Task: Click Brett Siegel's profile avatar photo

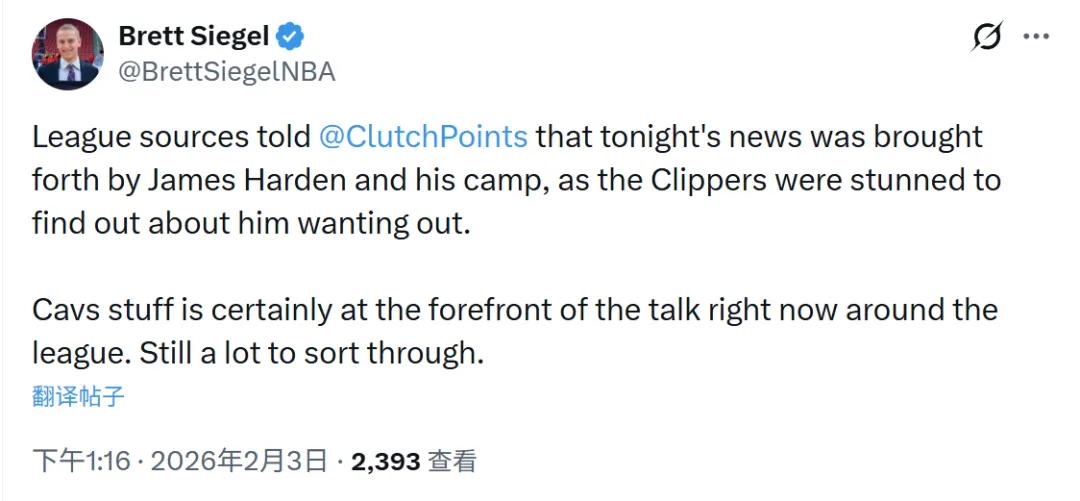Action: click(x=68, y=53)
